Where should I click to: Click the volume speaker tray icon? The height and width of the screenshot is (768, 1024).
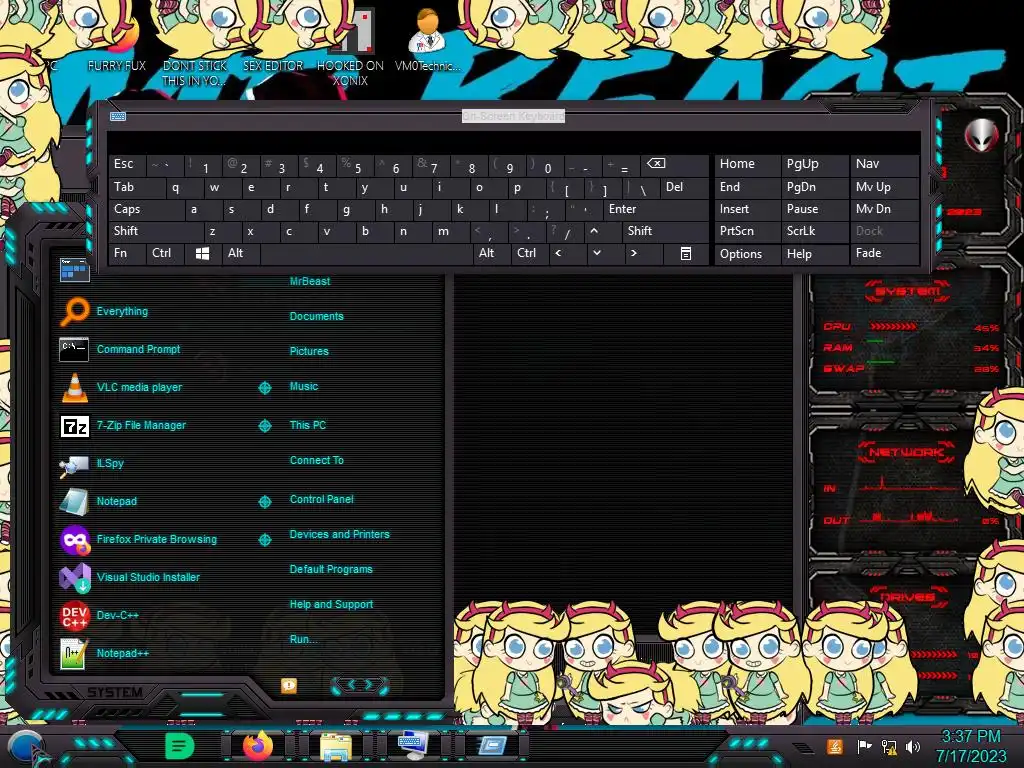point(912,746)
